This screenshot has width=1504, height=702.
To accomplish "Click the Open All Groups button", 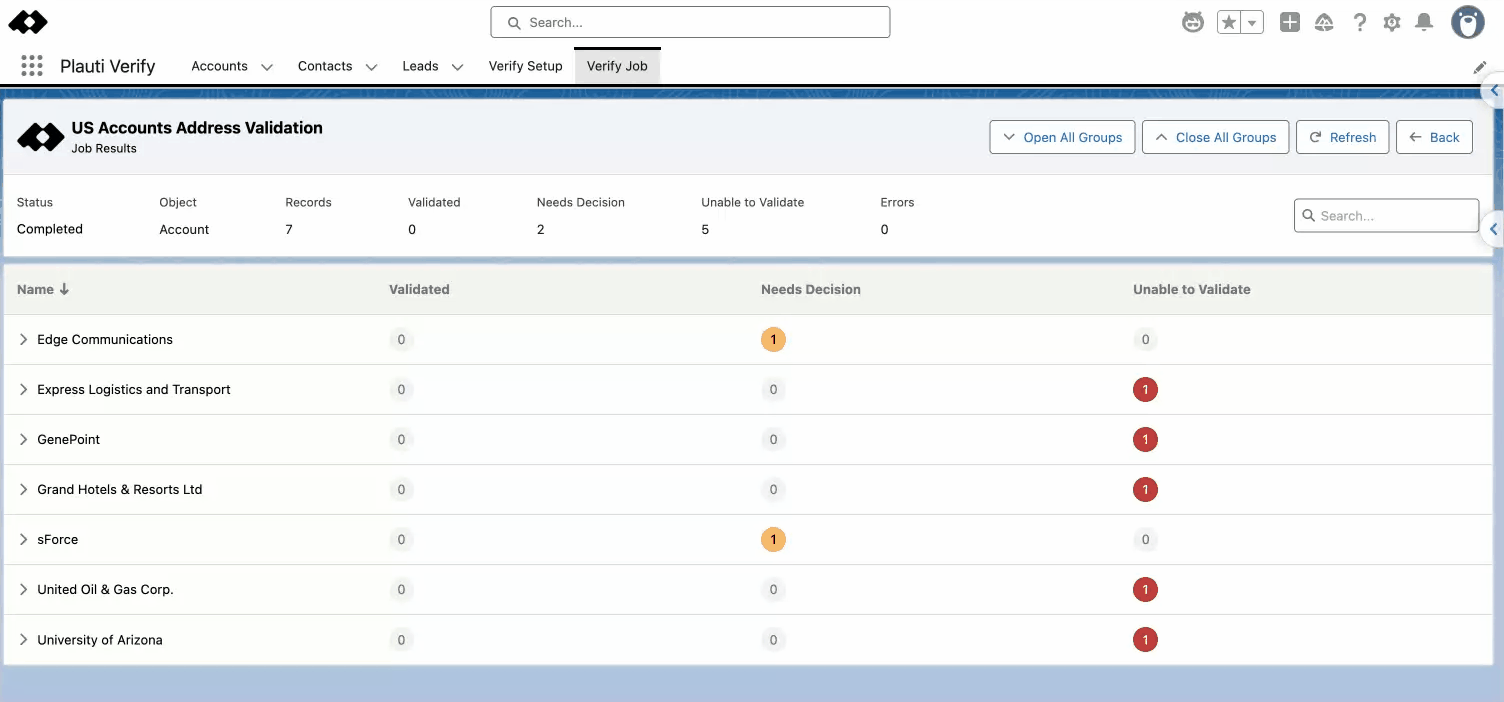I will [1062, 137].
